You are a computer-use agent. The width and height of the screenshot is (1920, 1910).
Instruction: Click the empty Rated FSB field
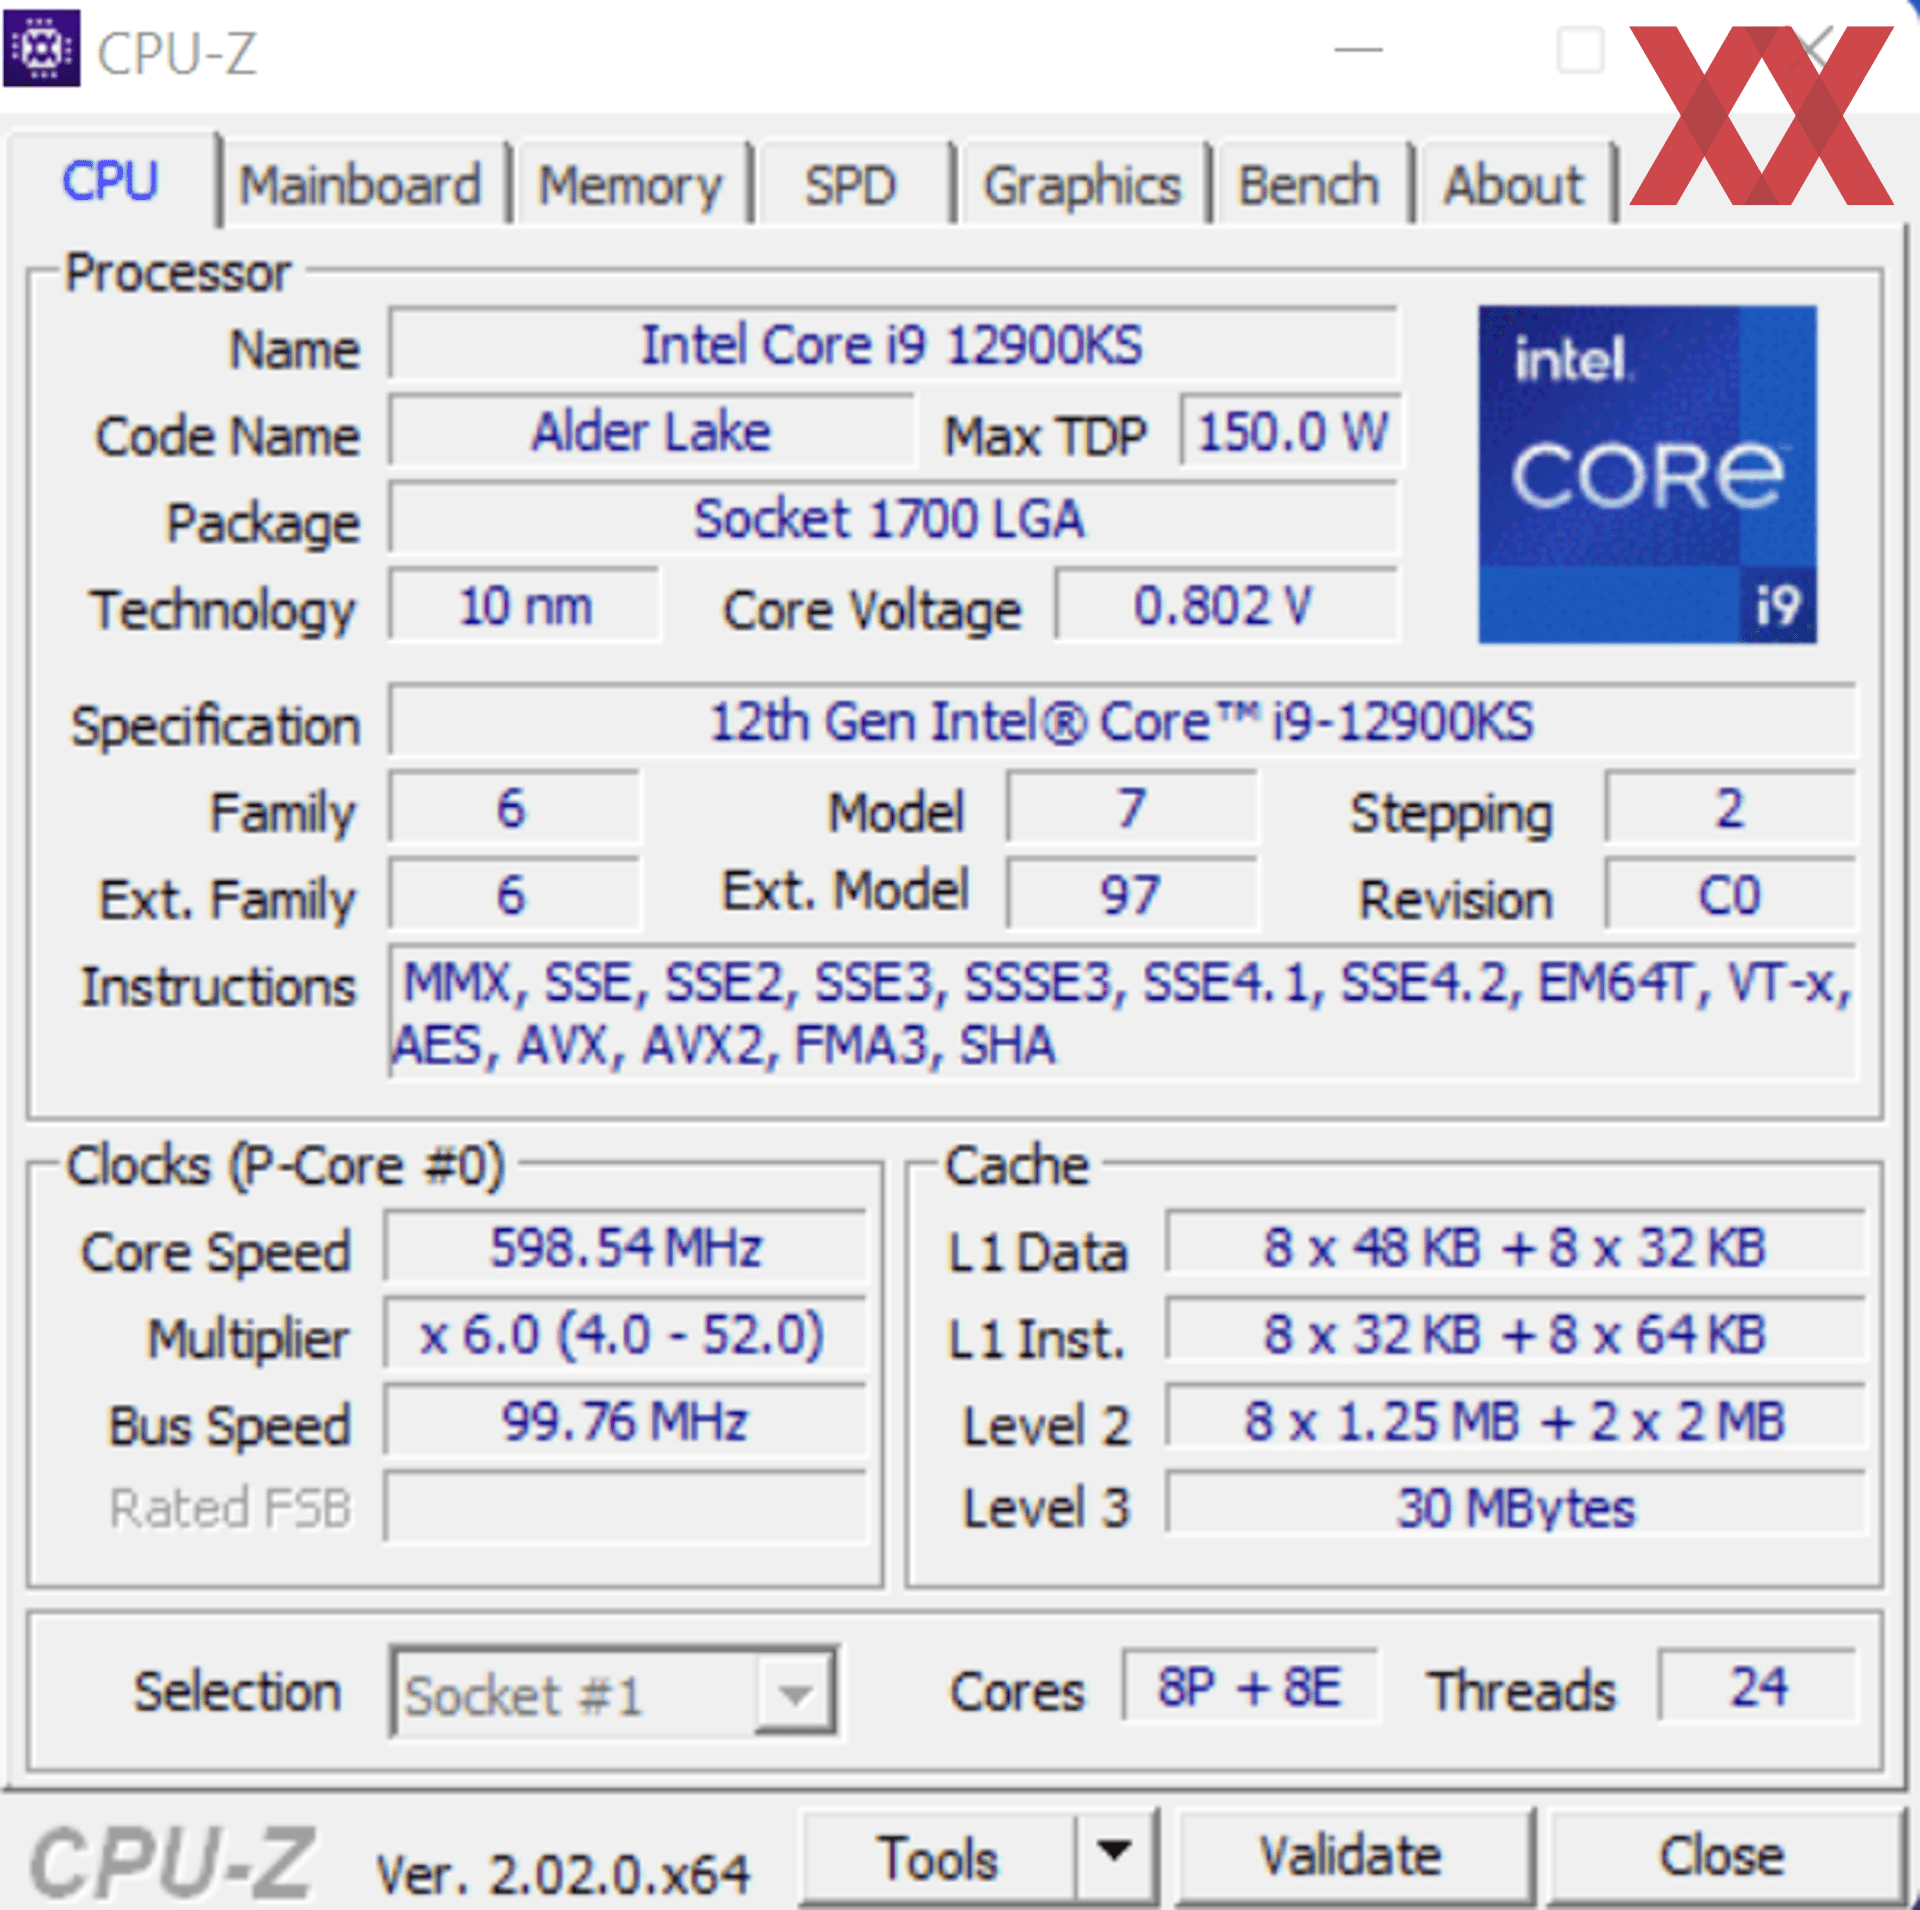[626, 1506]
